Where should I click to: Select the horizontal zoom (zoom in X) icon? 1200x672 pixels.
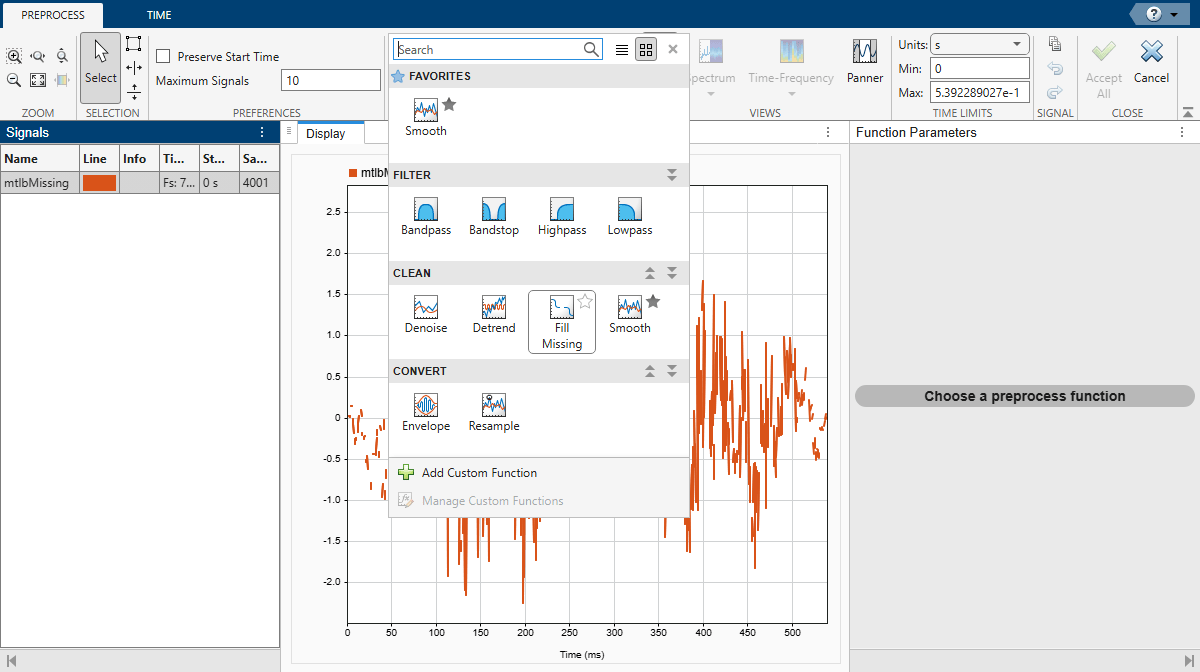coord(38,56)
